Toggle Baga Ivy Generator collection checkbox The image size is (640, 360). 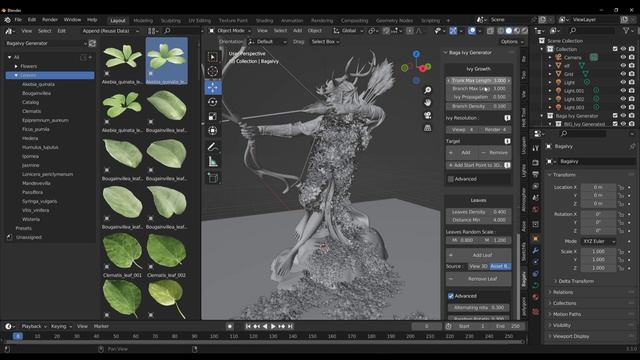(x=615, y=116)
